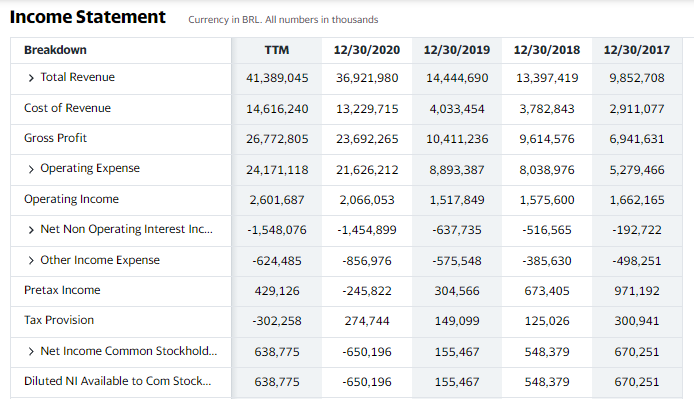Expand the Other Income Expense chevron
694x399 pixels.
(x=31, y=260)
